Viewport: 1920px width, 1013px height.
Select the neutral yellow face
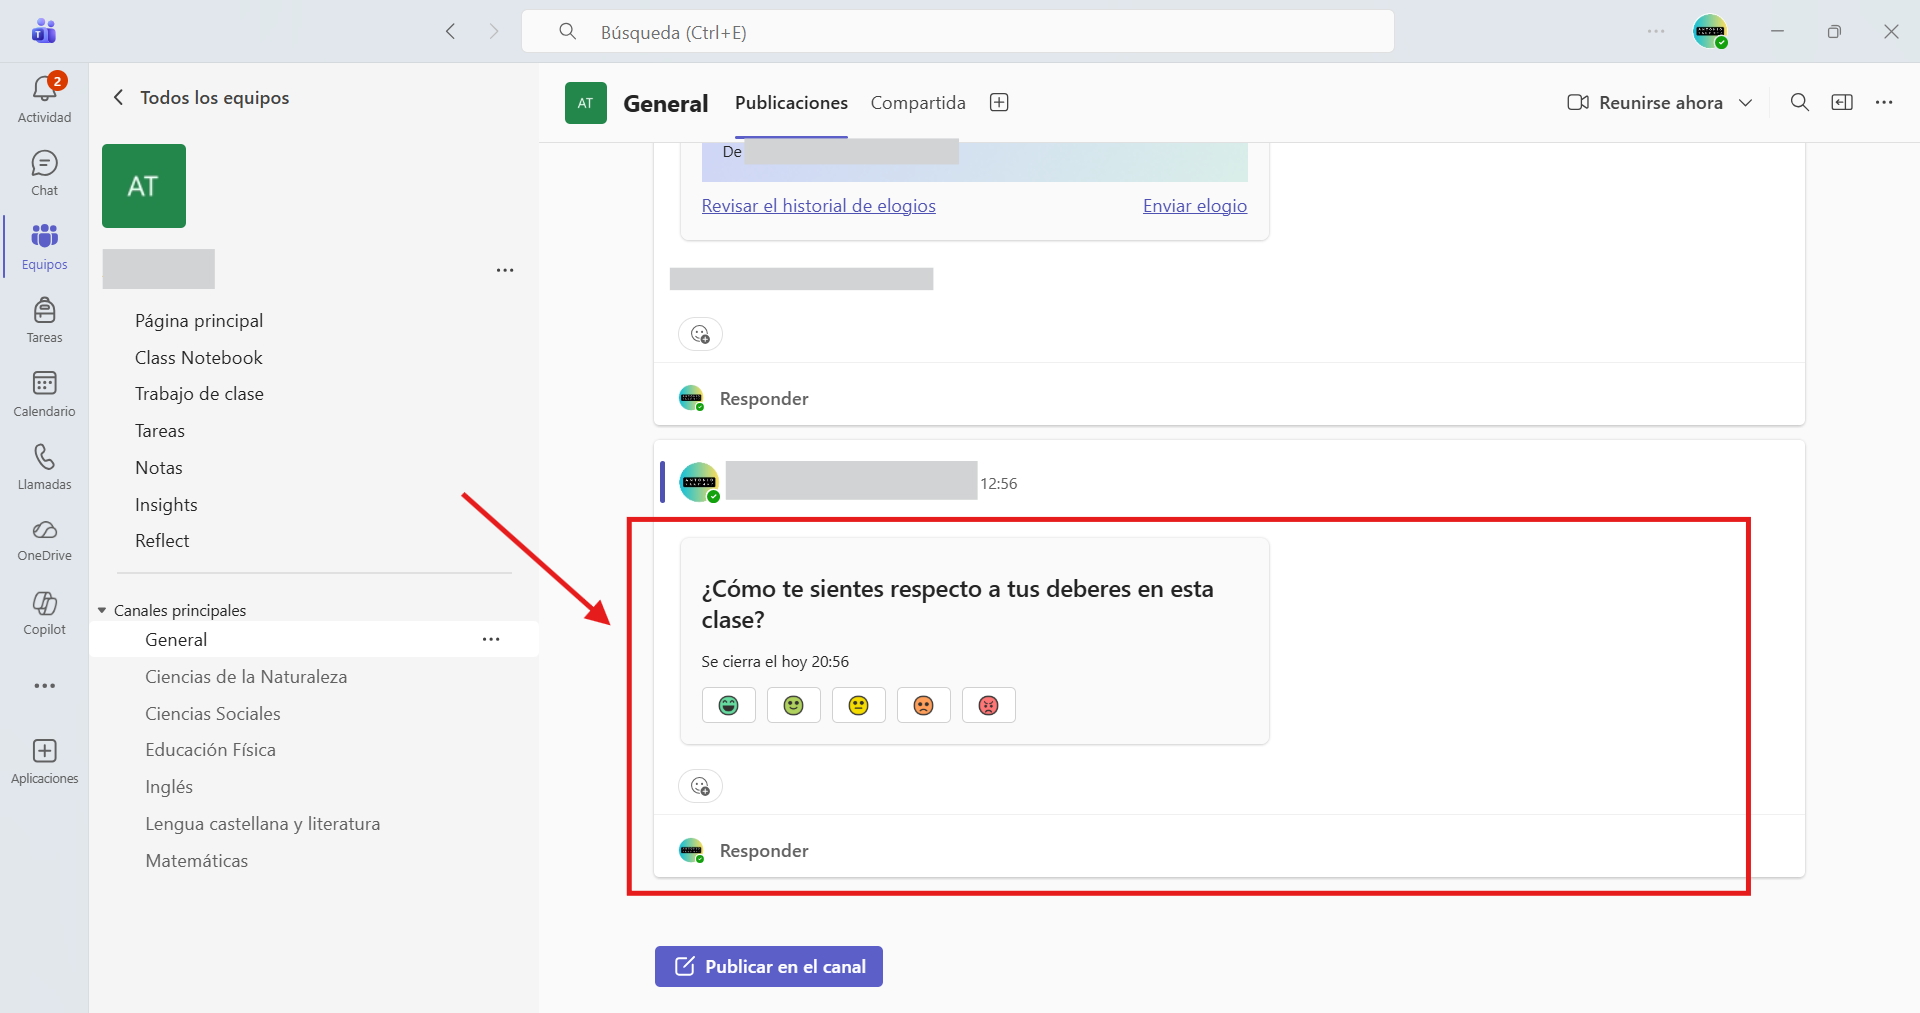pyautogui.click(x=858, y=705)
